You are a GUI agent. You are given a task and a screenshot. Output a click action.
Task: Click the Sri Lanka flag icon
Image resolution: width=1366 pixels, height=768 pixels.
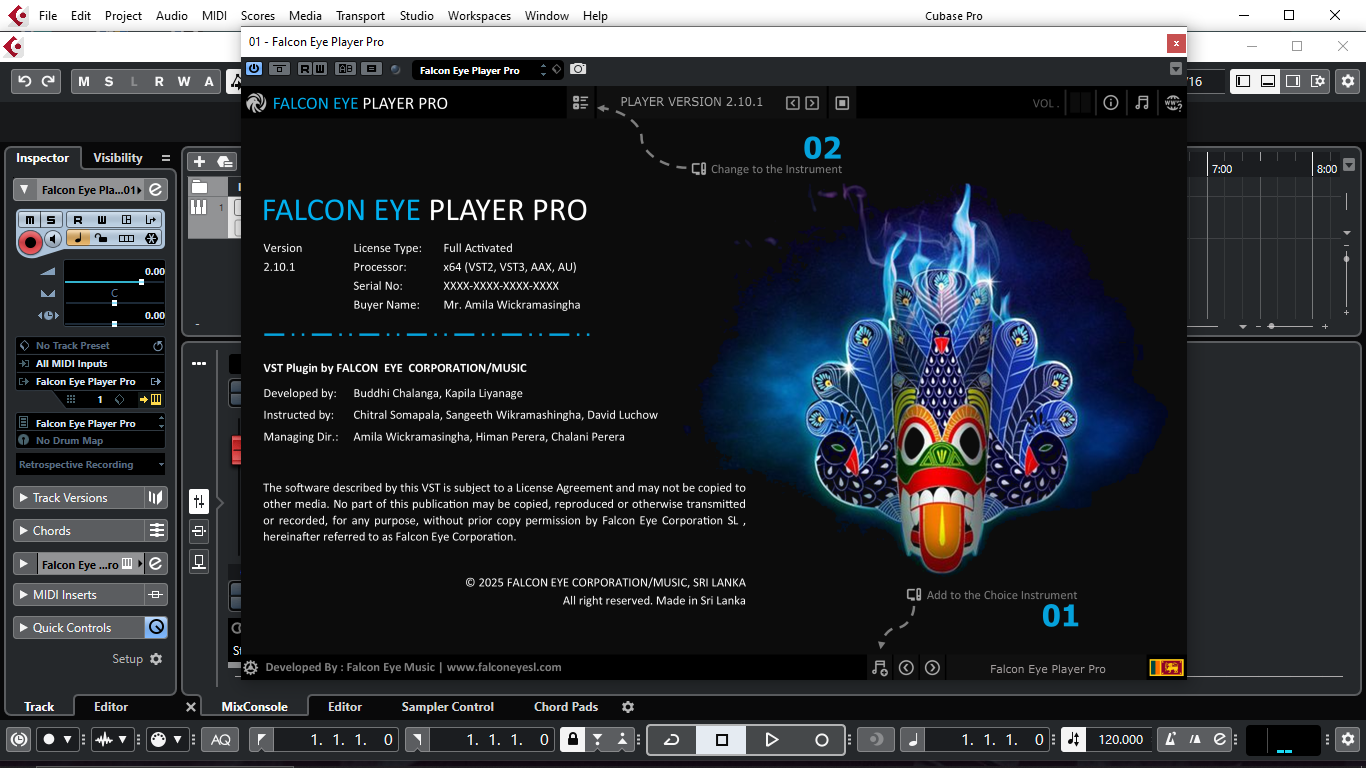(x=1166, y=668)
